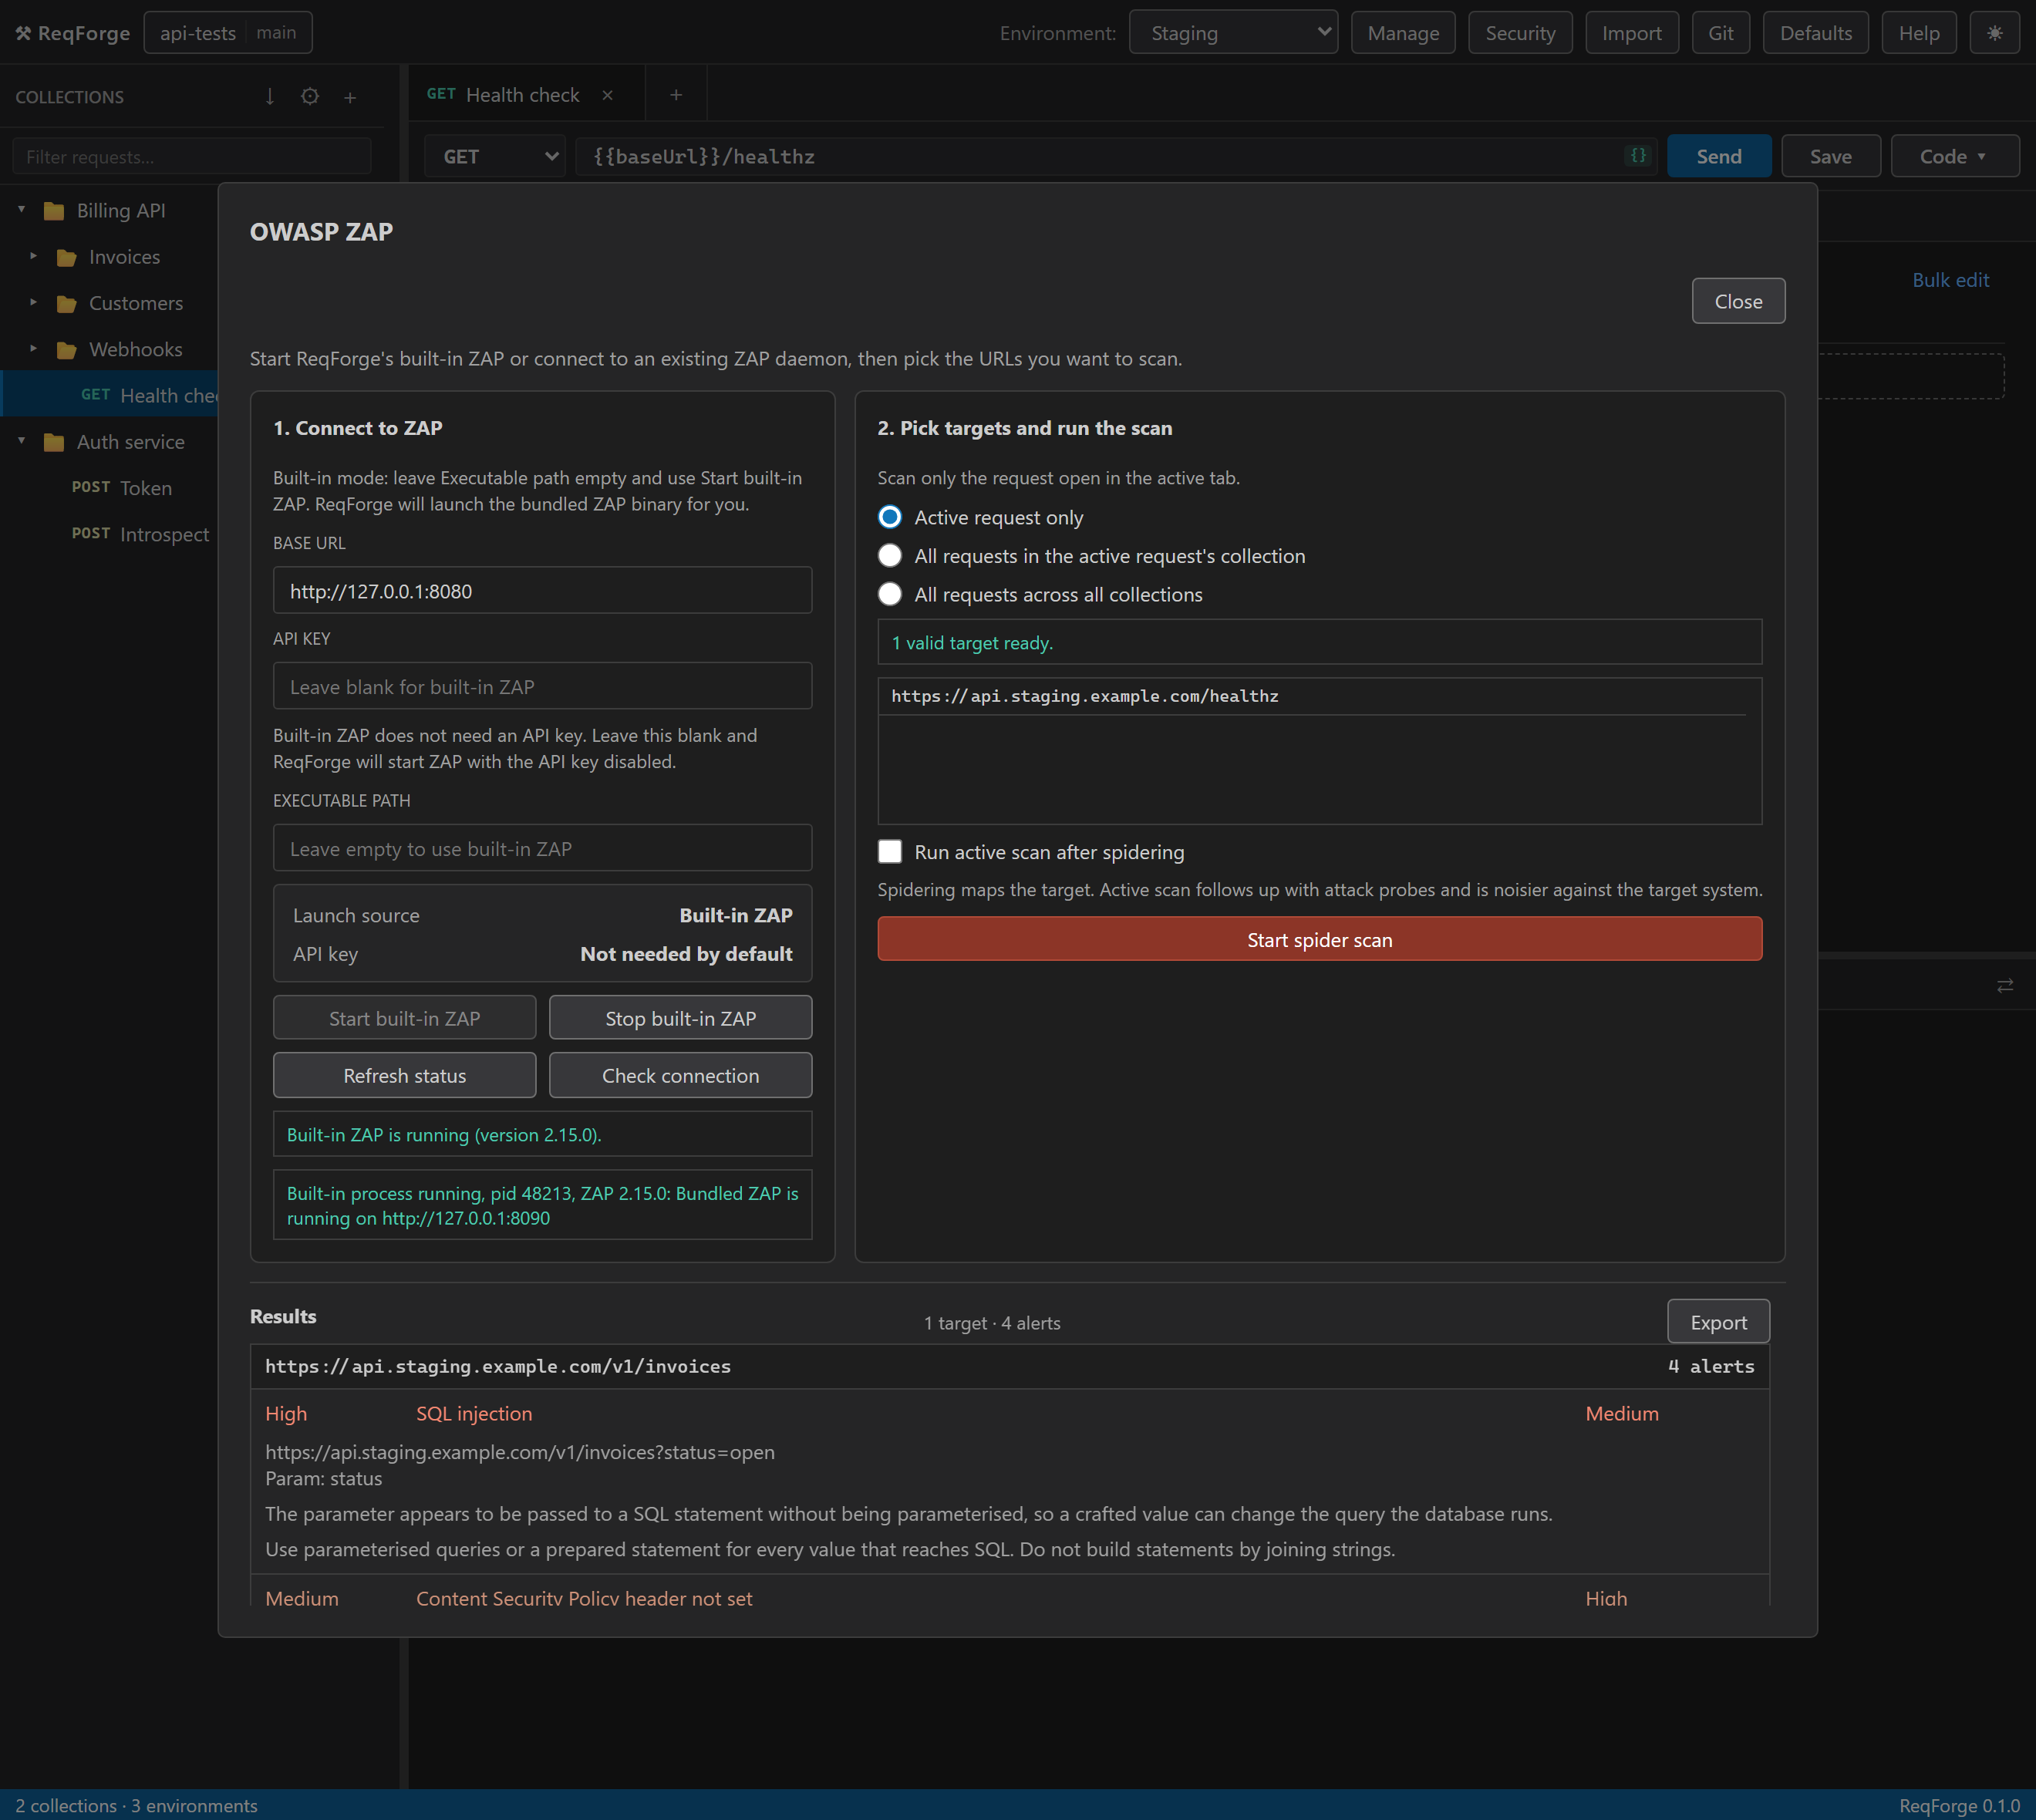
Task: Click Refresh status button
Action: [404, 1075]
